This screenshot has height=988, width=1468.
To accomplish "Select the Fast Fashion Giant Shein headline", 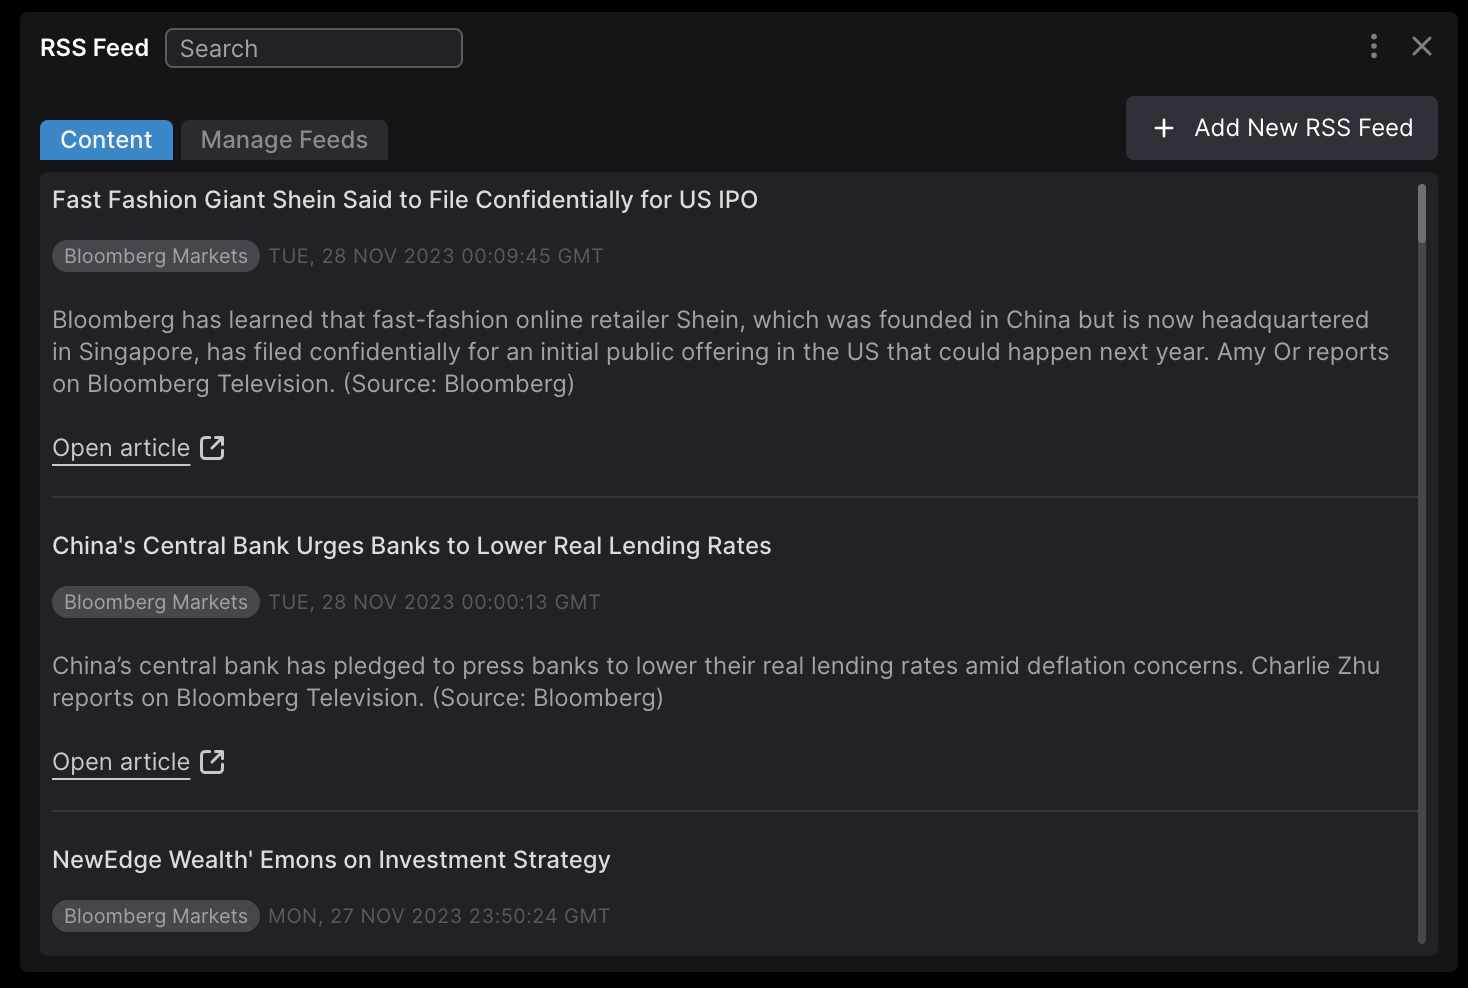I will click(405, 200).
